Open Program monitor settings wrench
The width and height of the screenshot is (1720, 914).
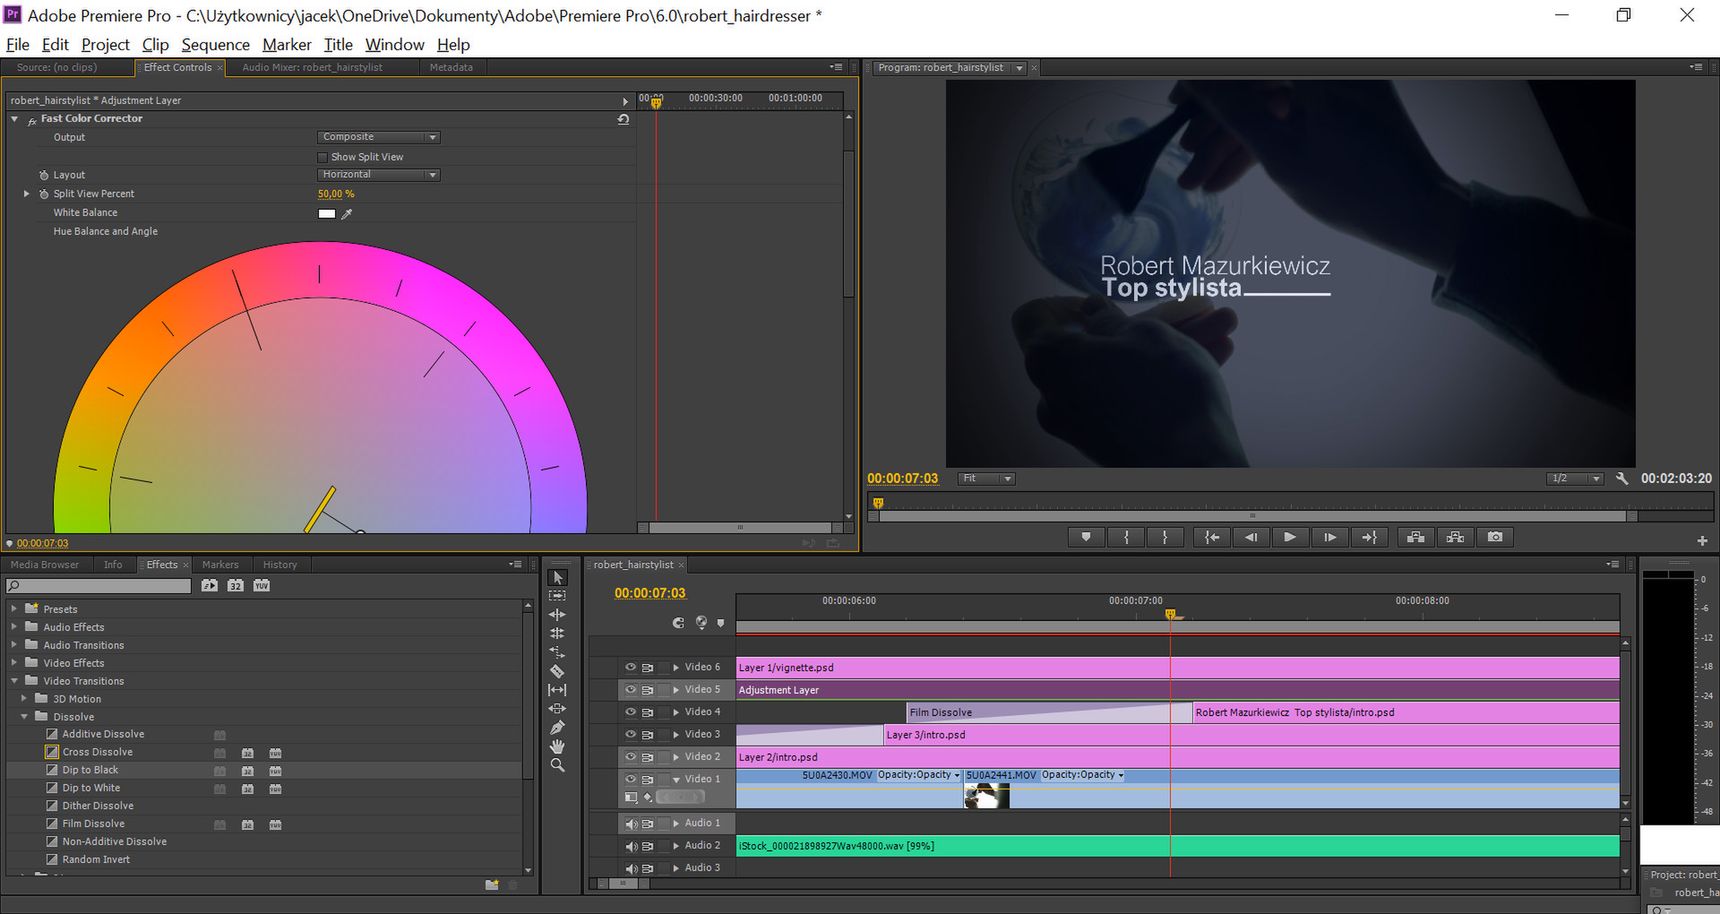[x=1622, y=478]
